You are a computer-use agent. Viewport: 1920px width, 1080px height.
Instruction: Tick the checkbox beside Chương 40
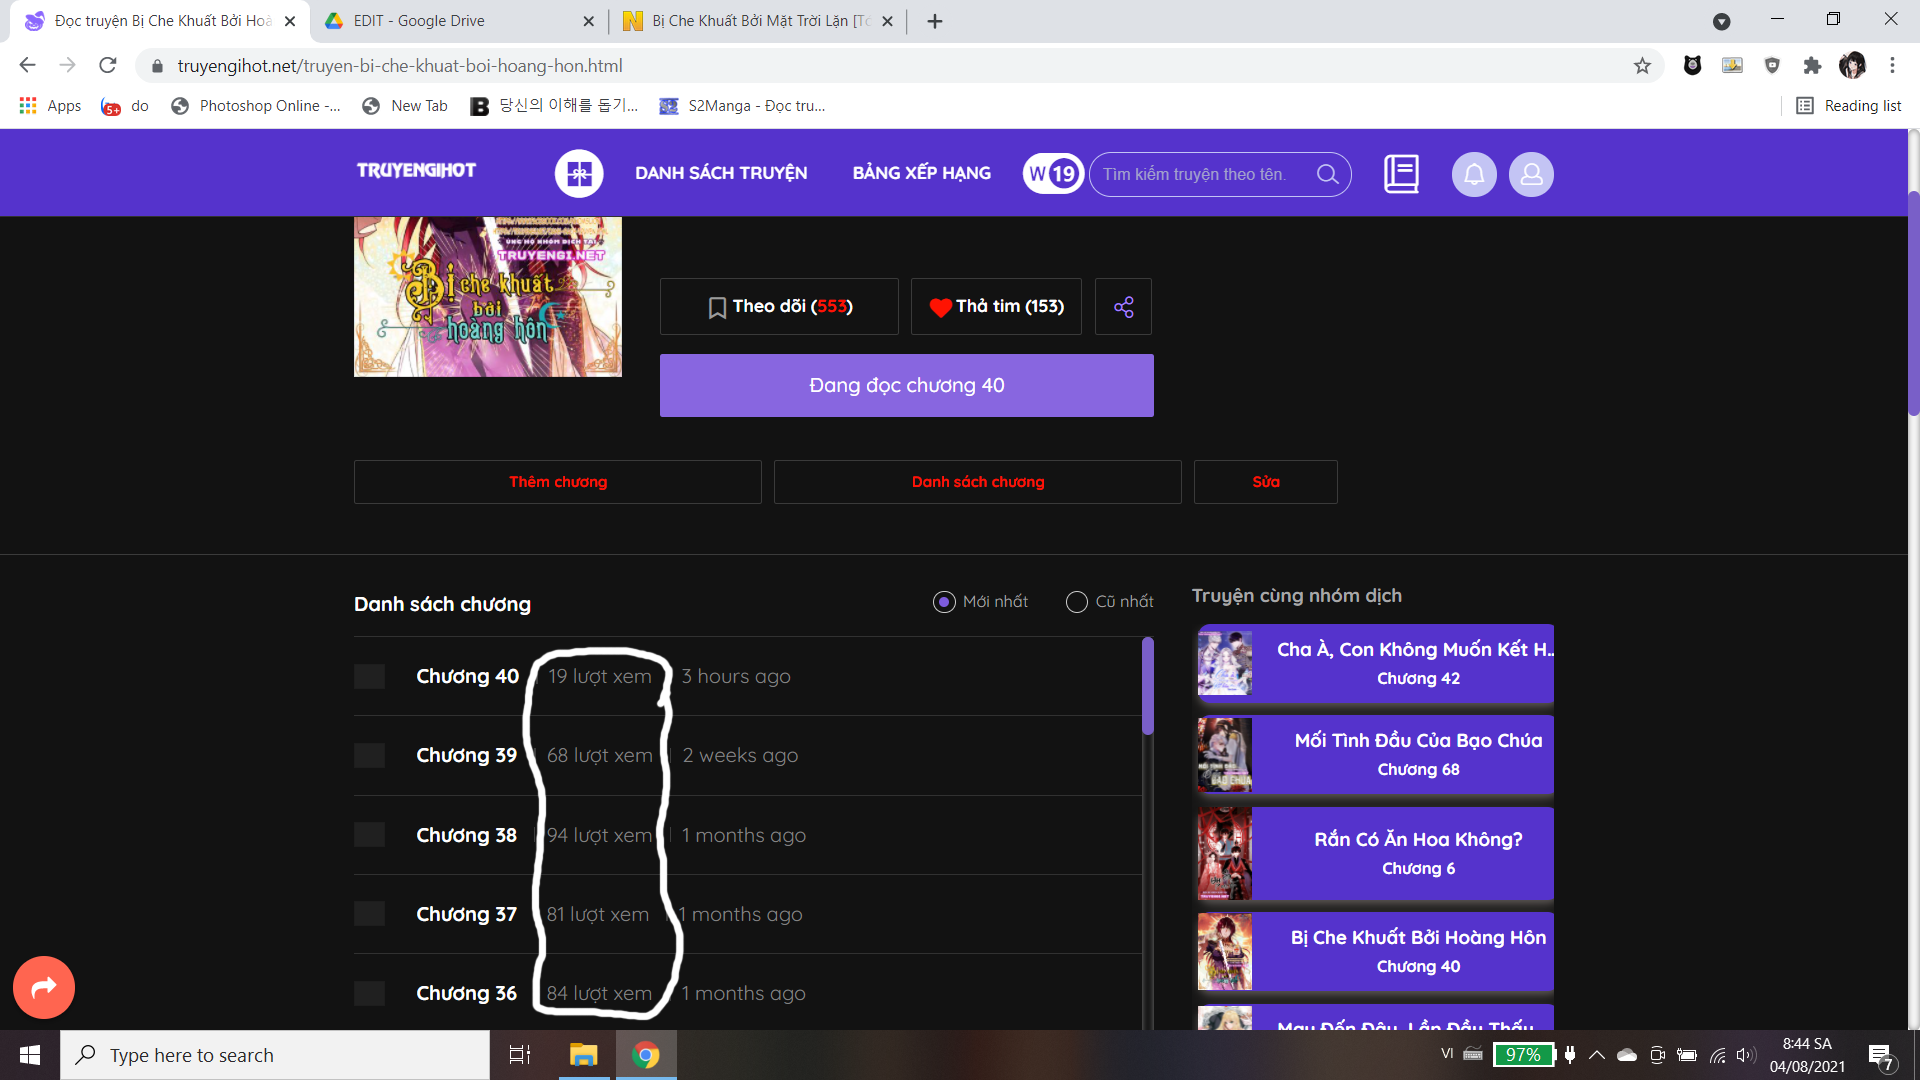(369, 677)
